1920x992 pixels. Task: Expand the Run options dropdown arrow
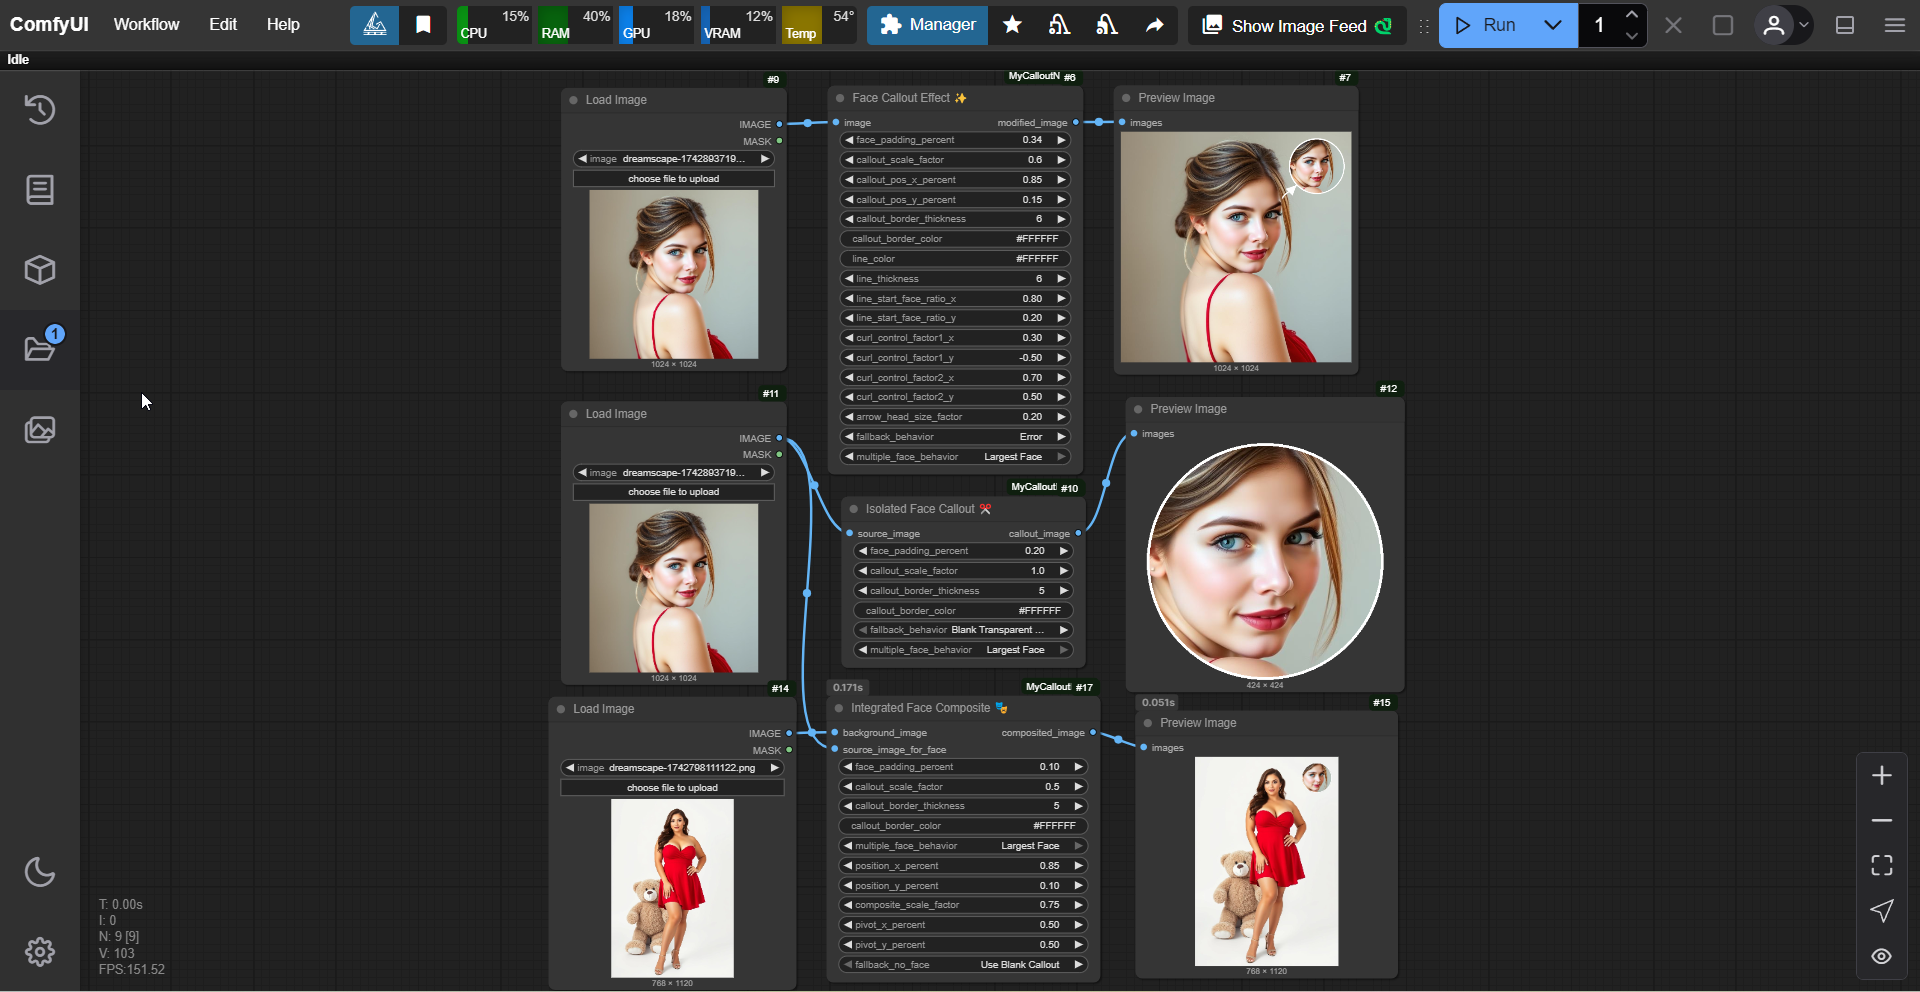click(x=1553, y=25)
